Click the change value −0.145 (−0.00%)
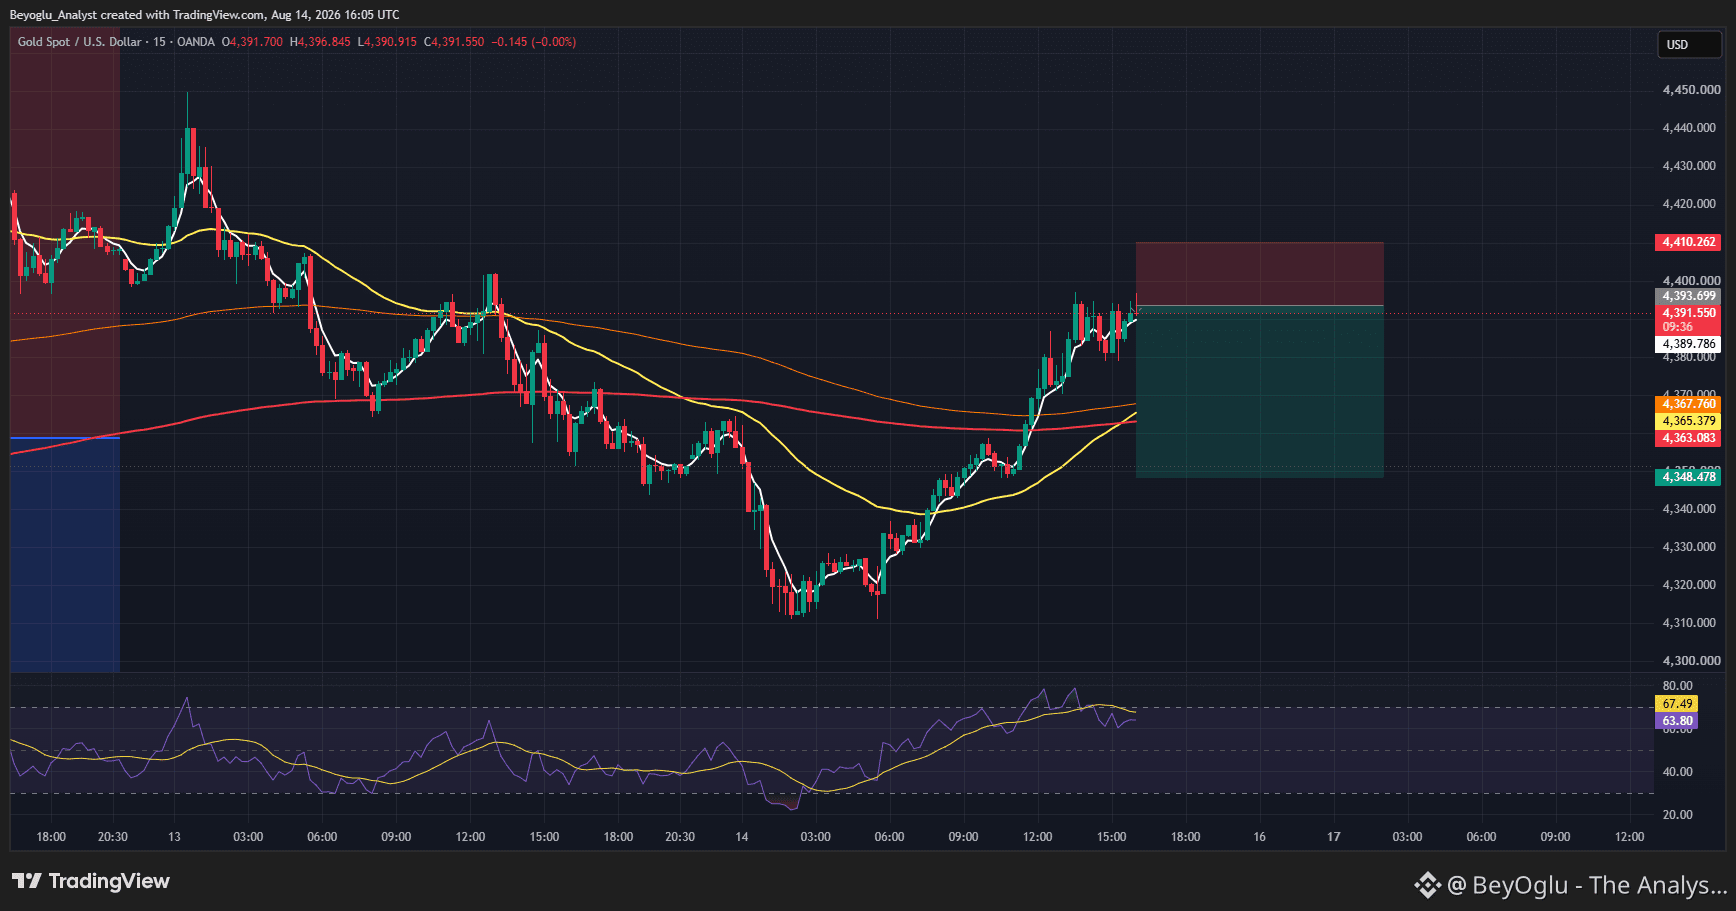 click(x=534, y=42)
